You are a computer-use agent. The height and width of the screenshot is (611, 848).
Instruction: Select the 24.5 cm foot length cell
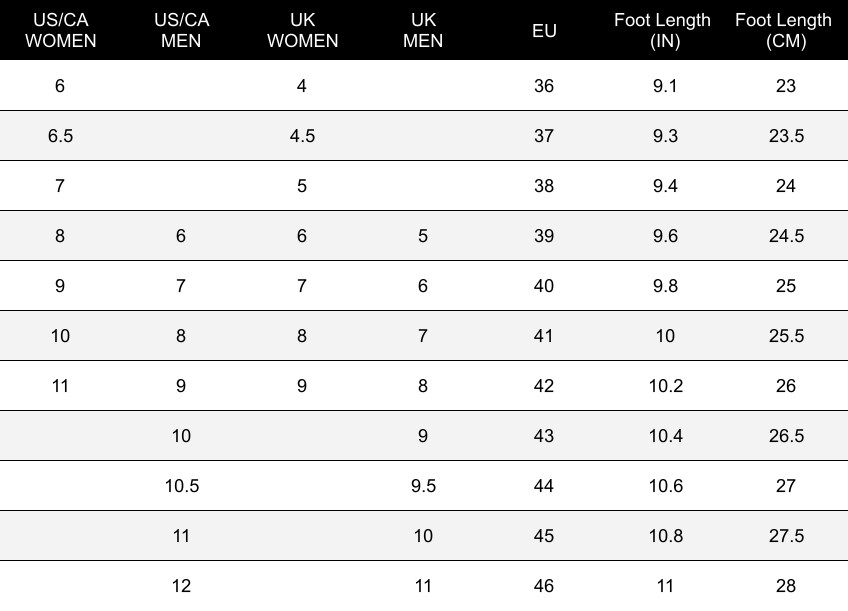pos(785,236)
